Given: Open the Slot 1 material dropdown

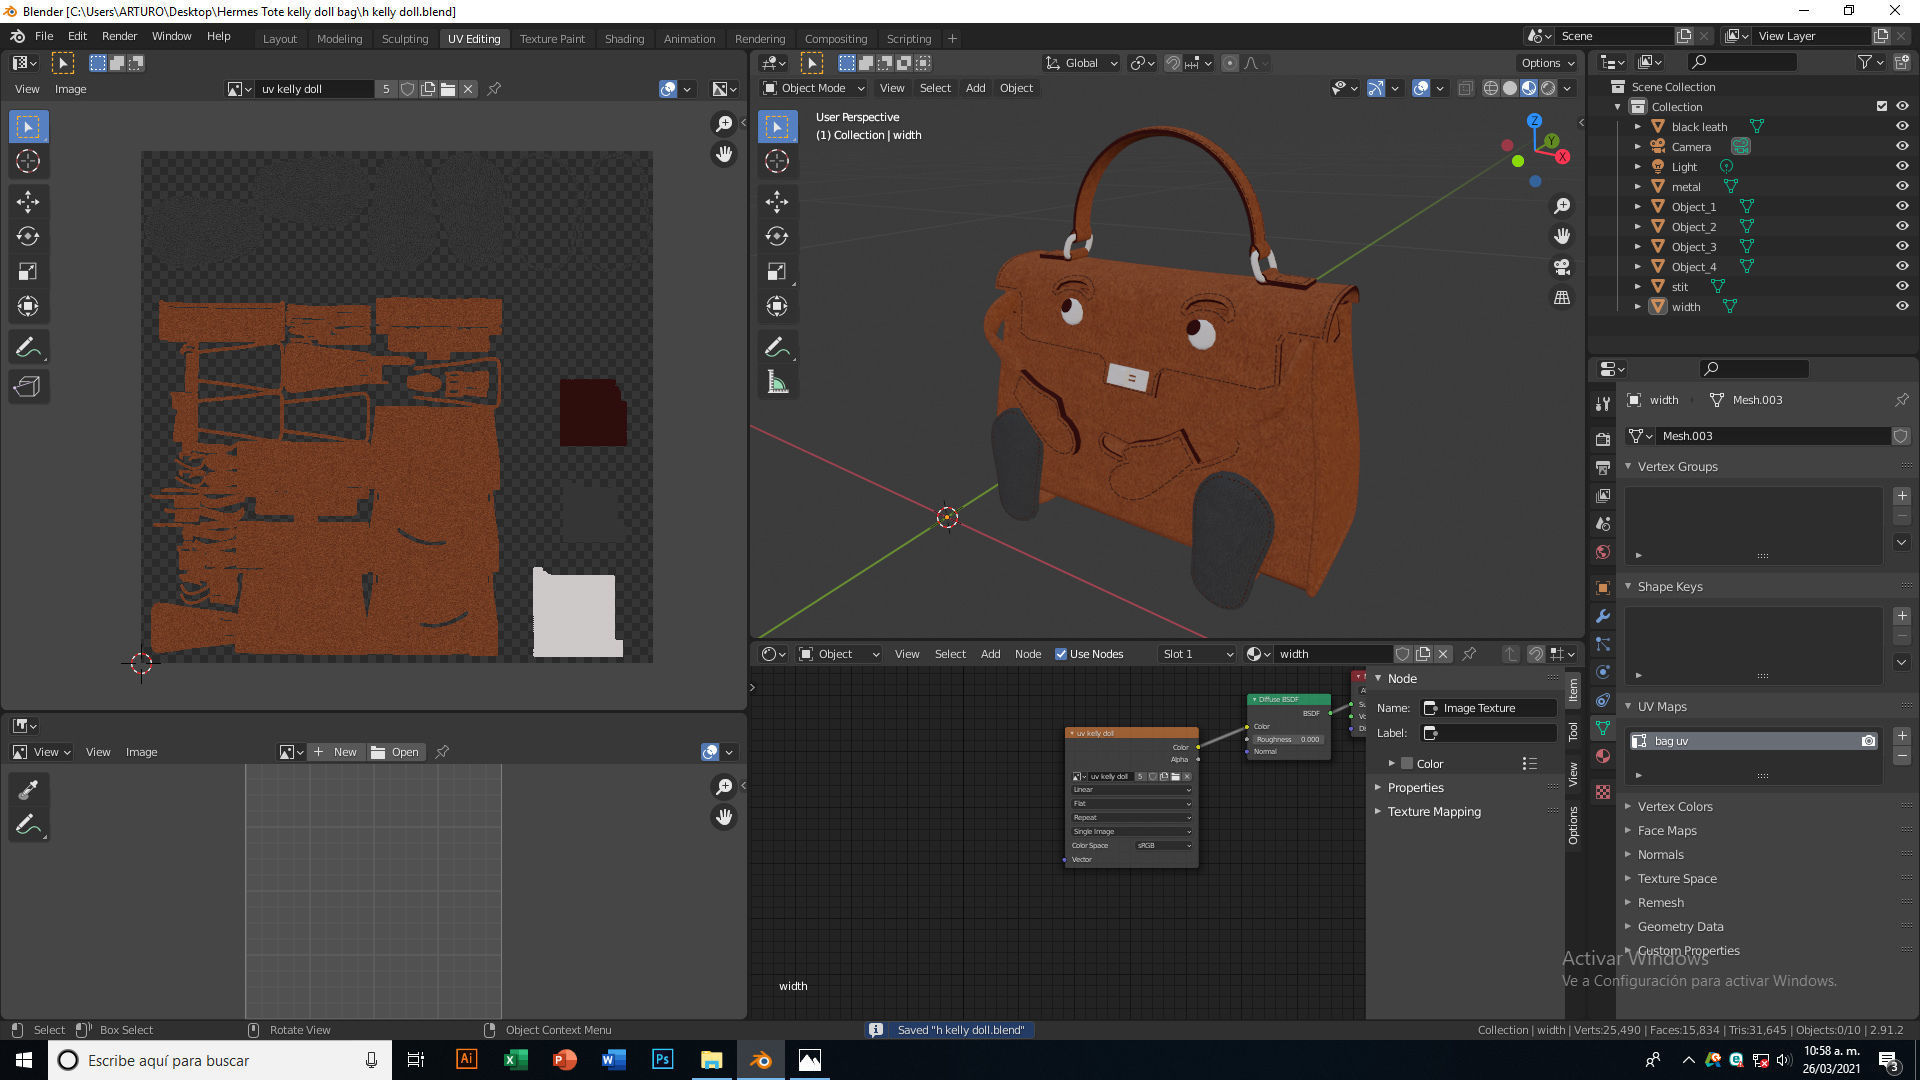Looking at the screenshot, I should click(1196, 654).
